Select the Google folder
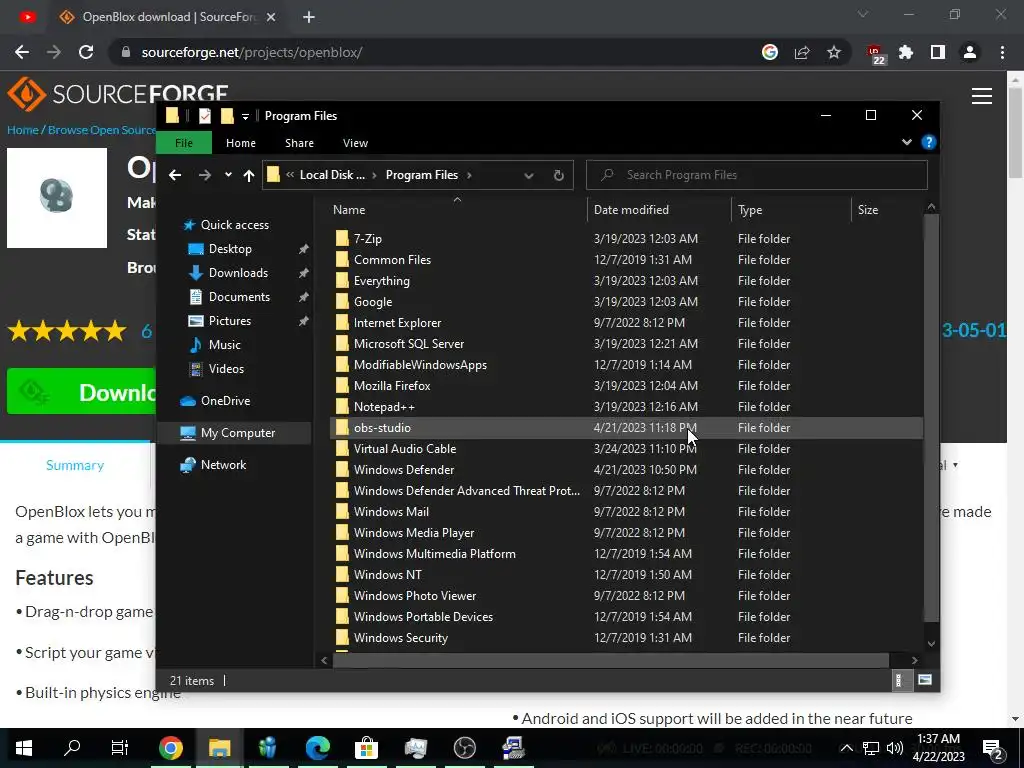Image resolution: width=1024 pixels, height=768 pixels. (x=627, y=302)
